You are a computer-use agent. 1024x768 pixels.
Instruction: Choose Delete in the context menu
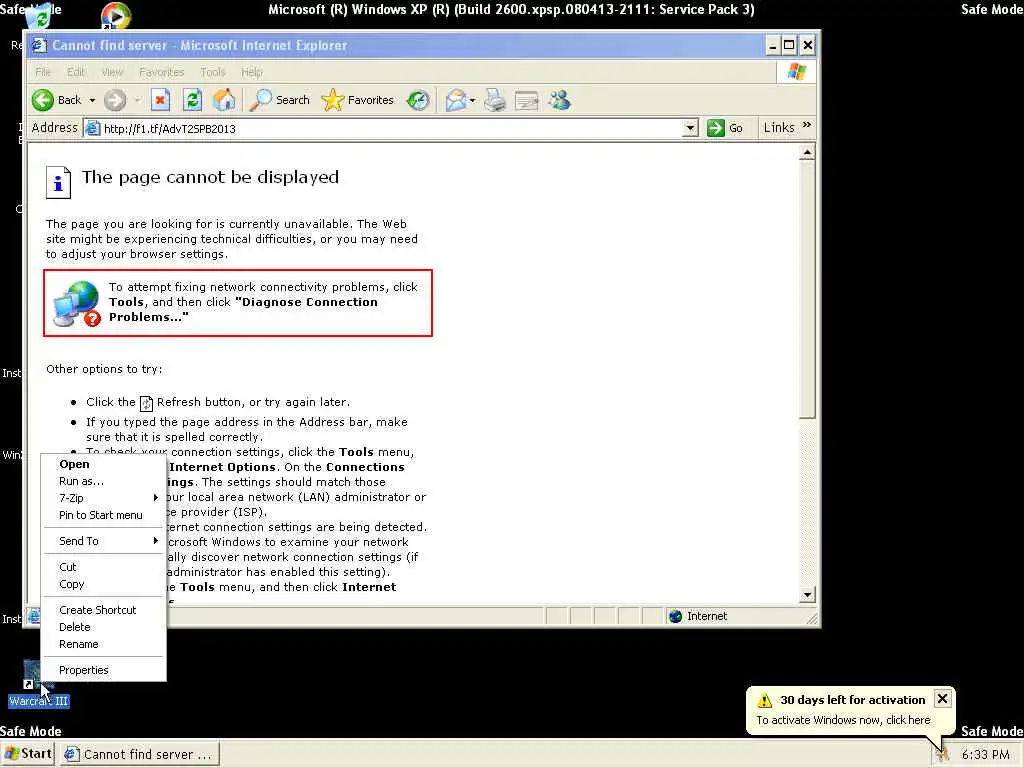coord(103,627)
